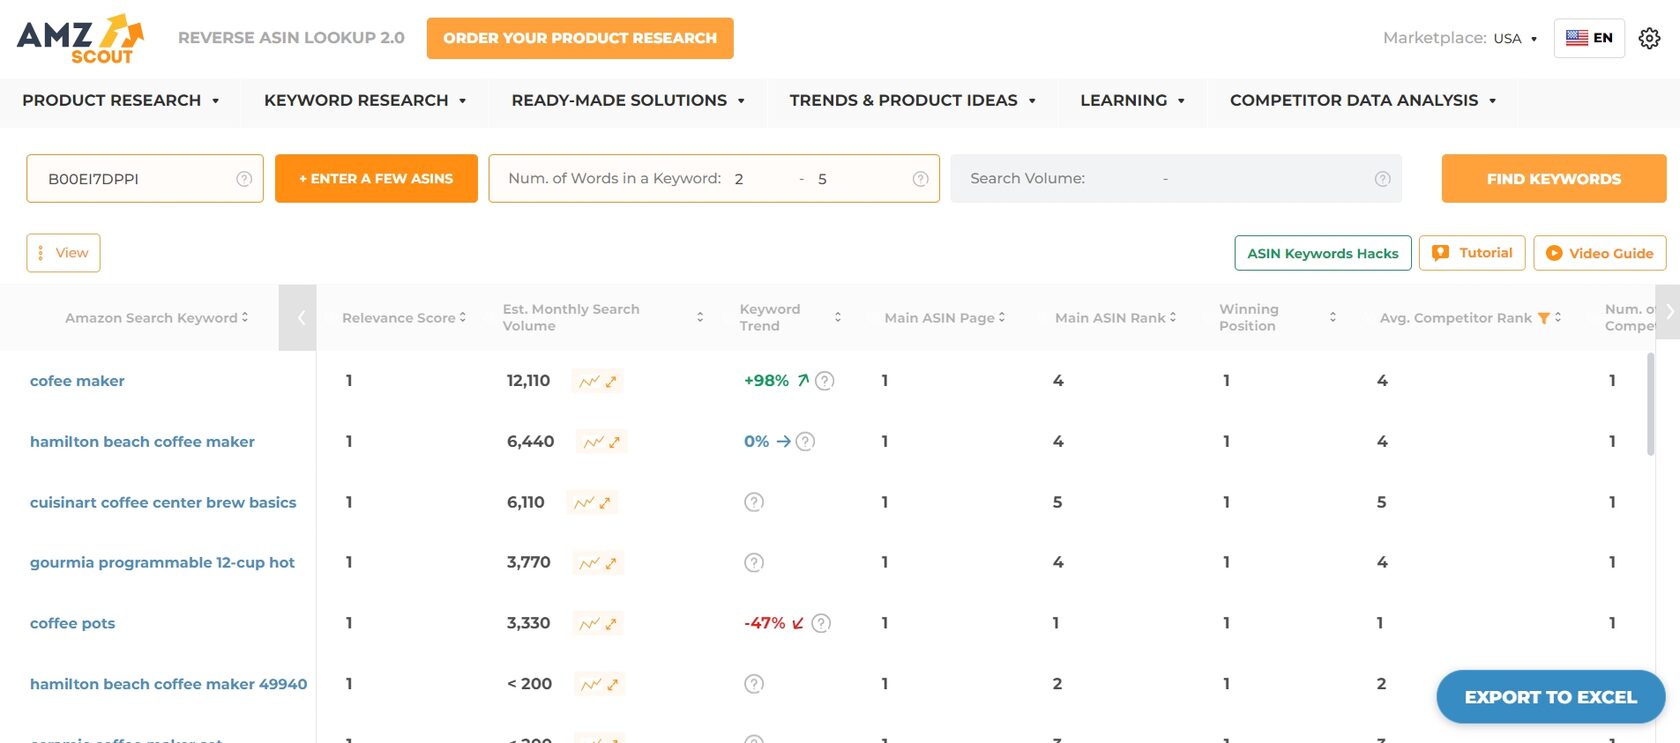Click Order Your Product Research button
The height and width of the screenshot is (743, 1680).
[x=580, y=38]
